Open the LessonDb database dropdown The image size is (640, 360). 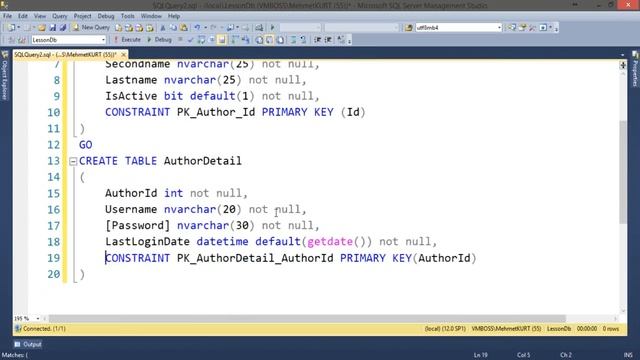point(69,40)
